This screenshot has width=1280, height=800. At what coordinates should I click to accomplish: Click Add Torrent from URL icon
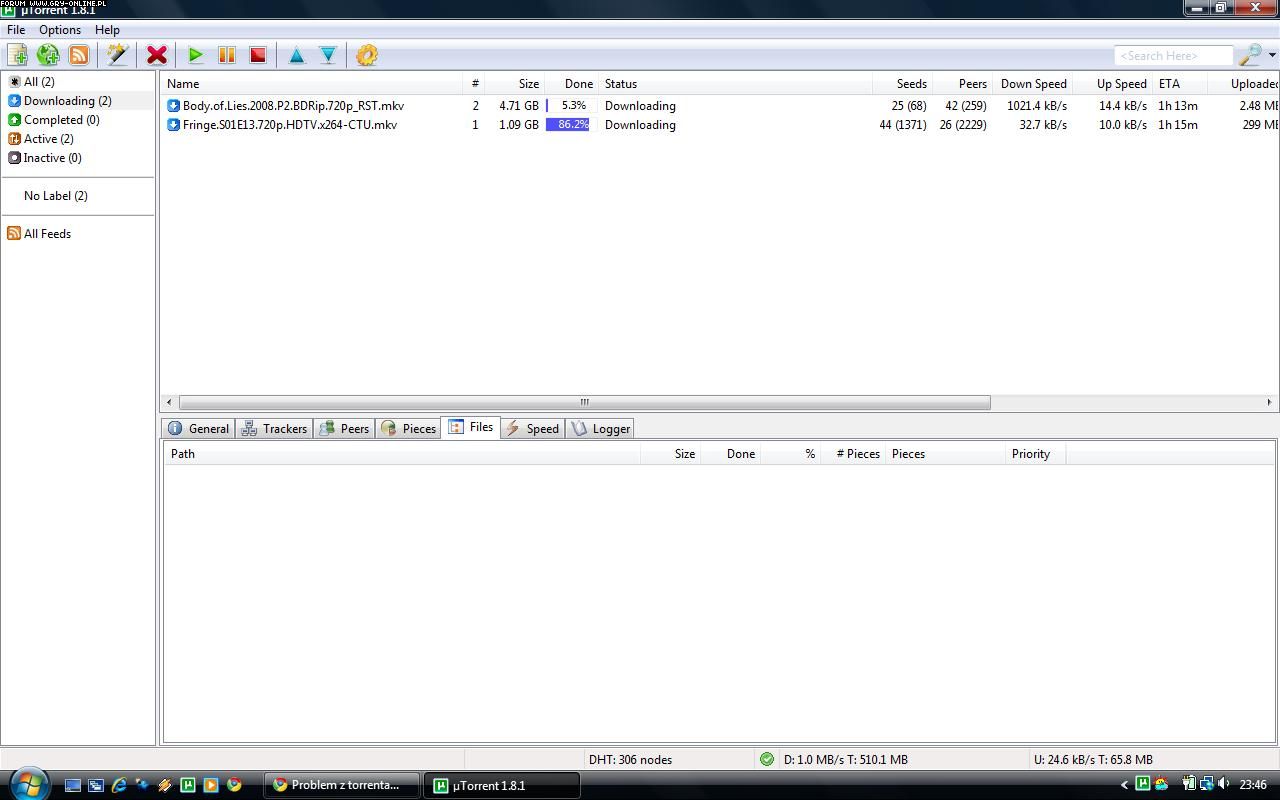coord(48,55)
